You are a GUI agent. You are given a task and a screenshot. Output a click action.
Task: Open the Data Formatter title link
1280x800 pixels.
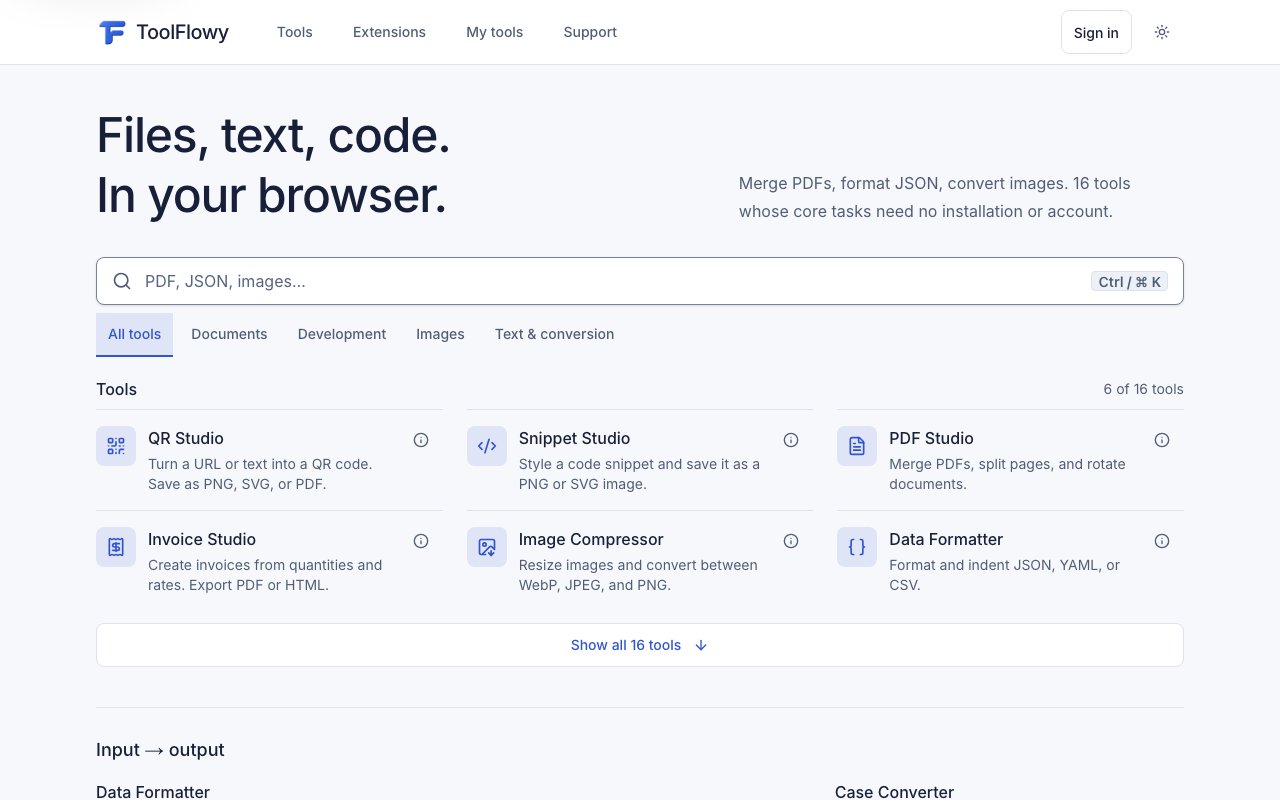tap(946, 539)
